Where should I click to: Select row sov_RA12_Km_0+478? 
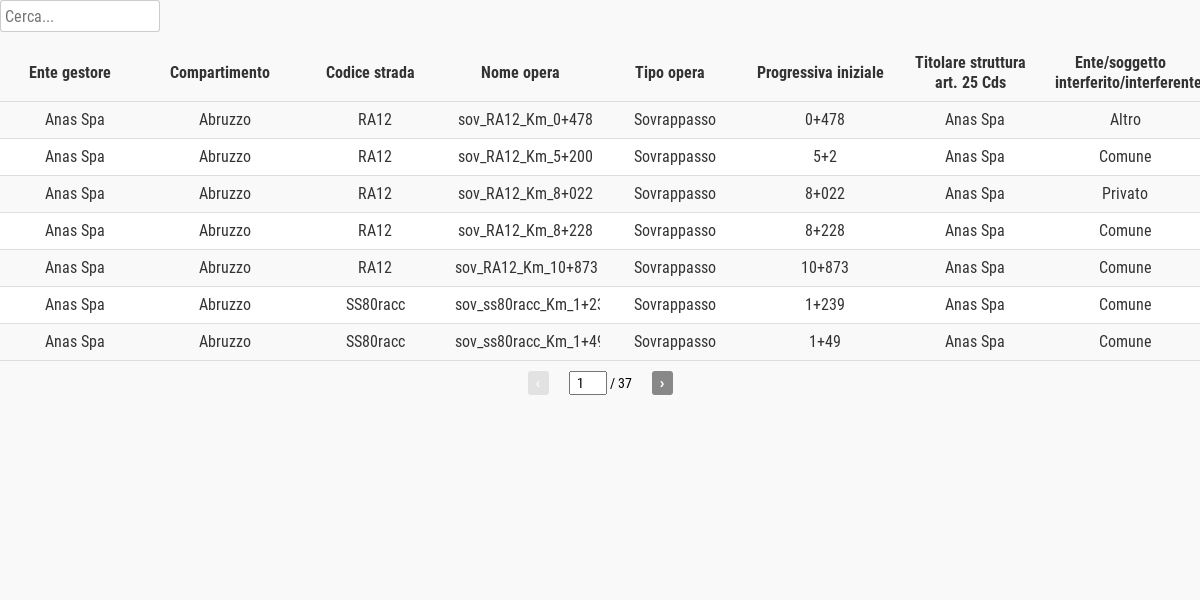pyautogui.click(x=600, y=120)
